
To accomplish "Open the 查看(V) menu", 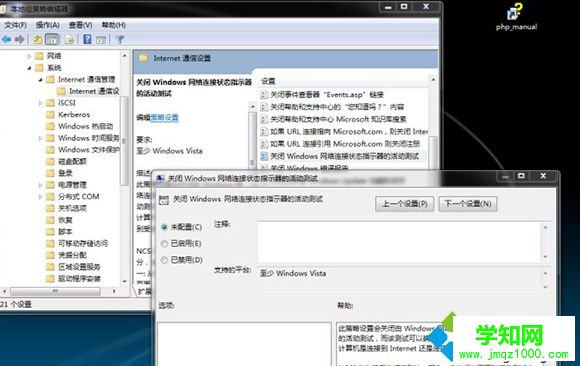I will pos(81,25).
